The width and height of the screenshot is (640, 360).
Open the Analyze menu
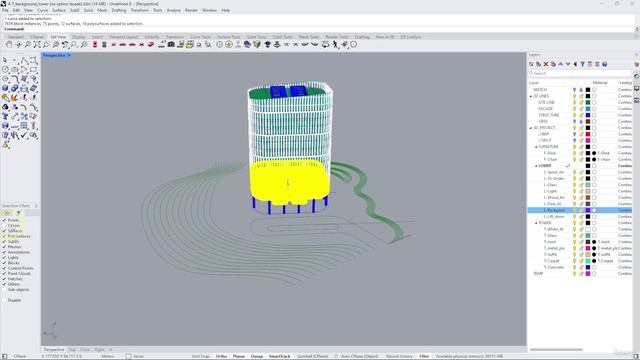(173, 10)
